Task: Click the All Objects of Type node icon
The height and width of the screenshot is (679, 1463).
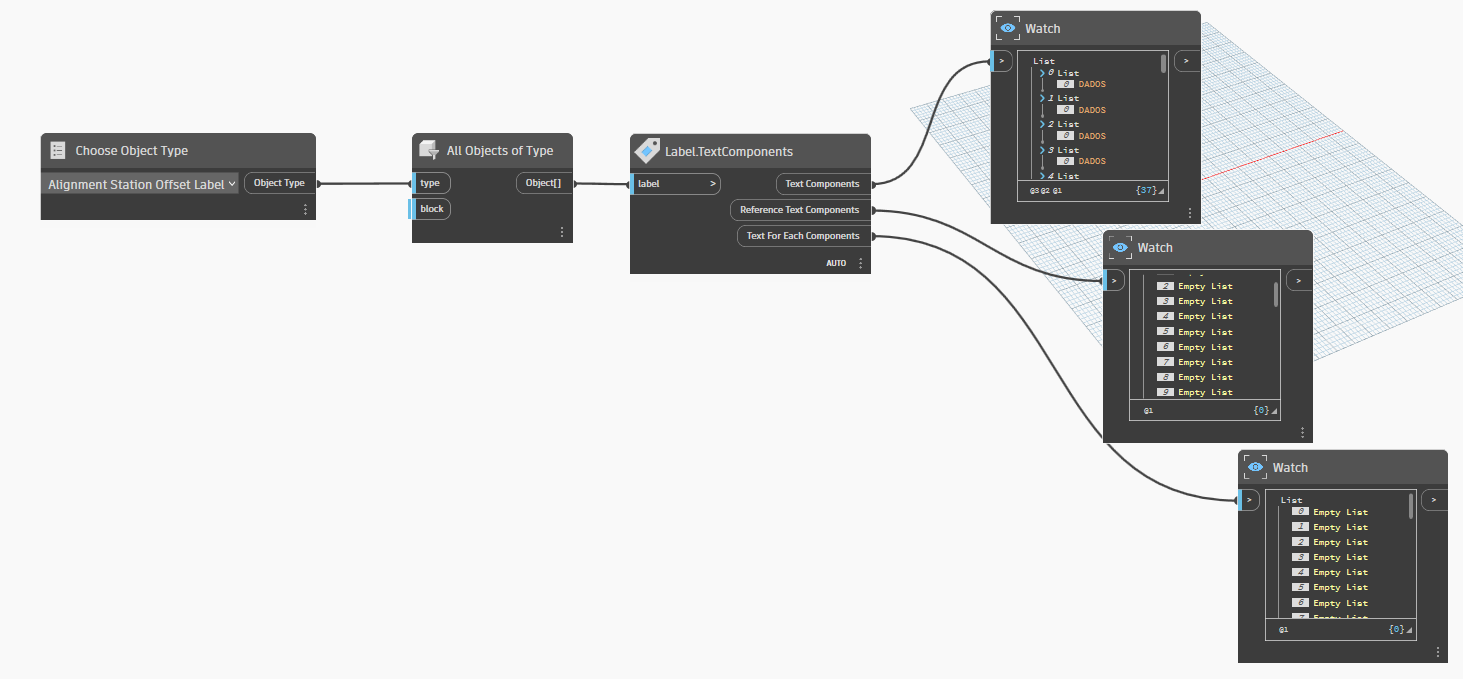Action: click(428, 150)
